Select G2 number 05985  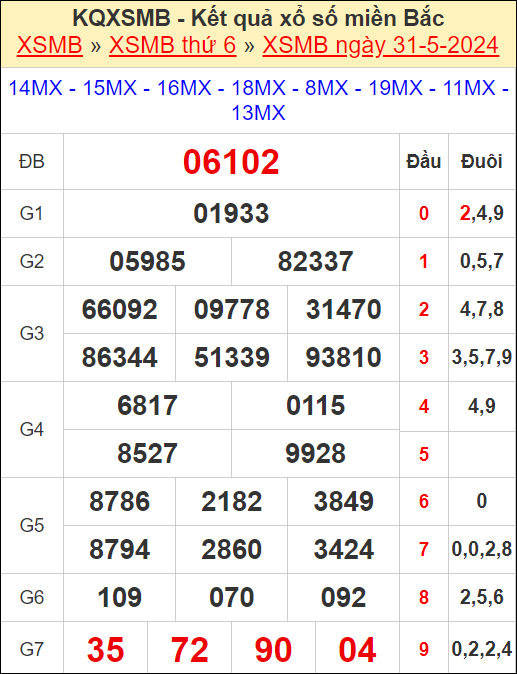[x=147, y=261]
